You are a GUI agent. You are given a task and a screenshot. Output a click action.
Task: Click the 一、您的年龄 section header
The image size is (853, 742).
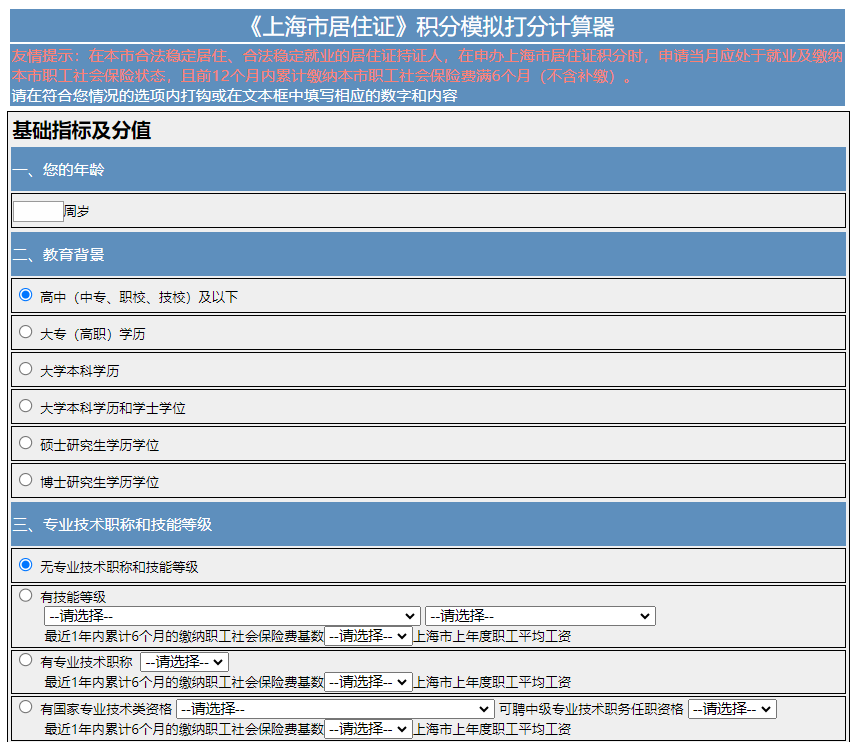pos(428,169)
